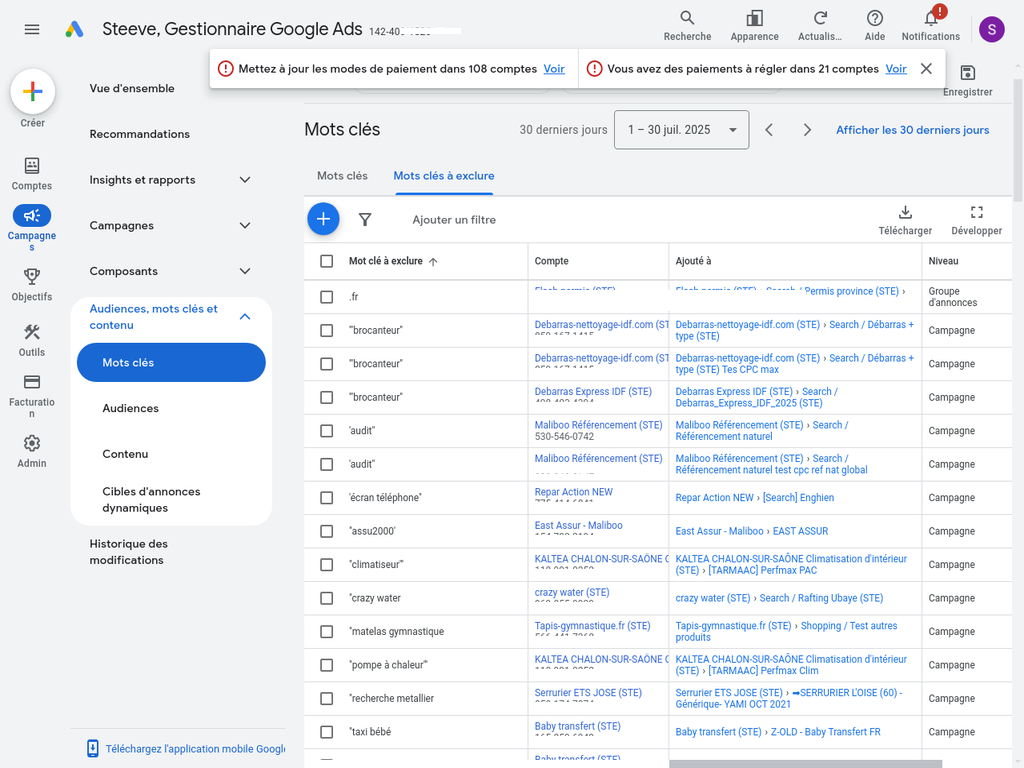The image size is (1024, 768).
Task: Select the Mots clés à exclure tab
Action: pyautogui.click(x=443, y=176)
